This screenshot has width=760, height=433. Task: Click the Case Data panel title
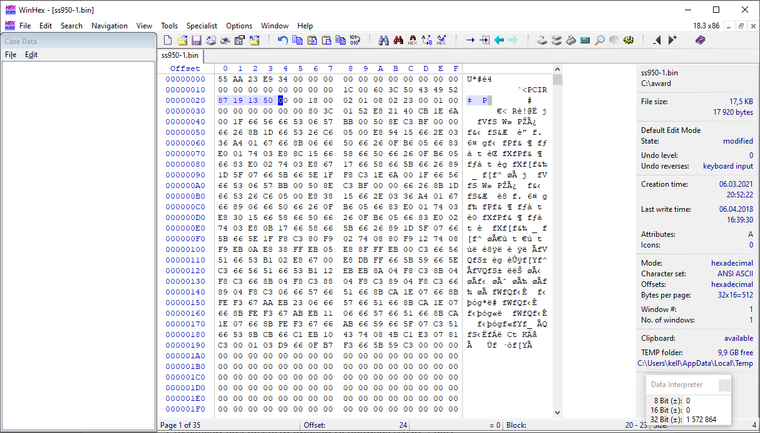(20, 41)
